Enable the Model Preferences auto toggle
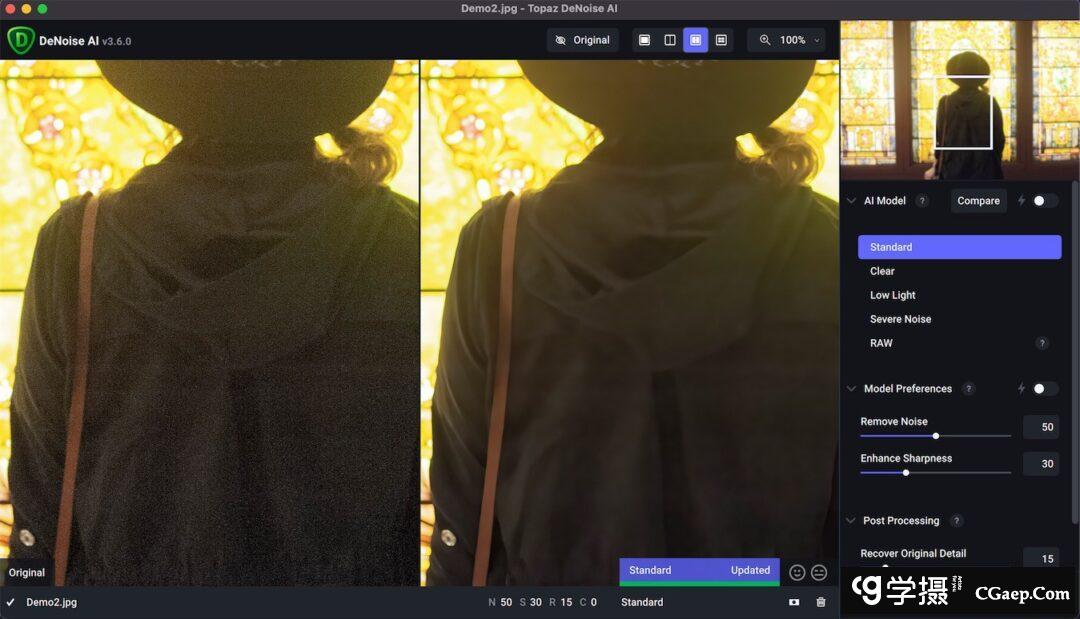This screenshot has height=619, width=1080. pos(1044,389)
